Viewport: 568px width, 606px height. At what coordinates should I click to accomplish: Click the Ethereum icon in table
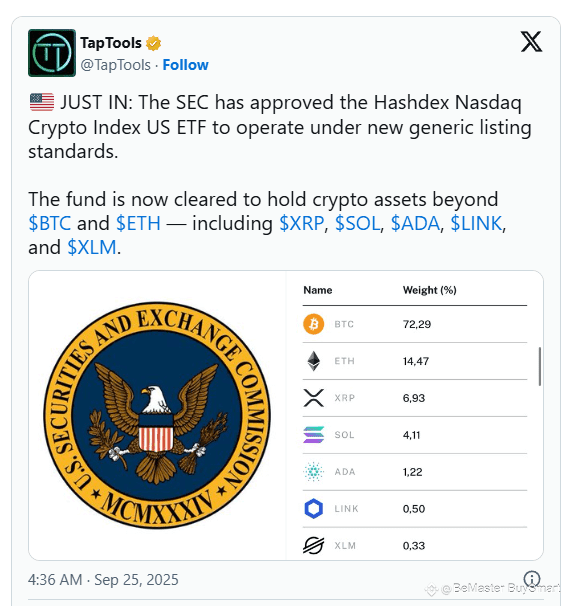[313, 361]
